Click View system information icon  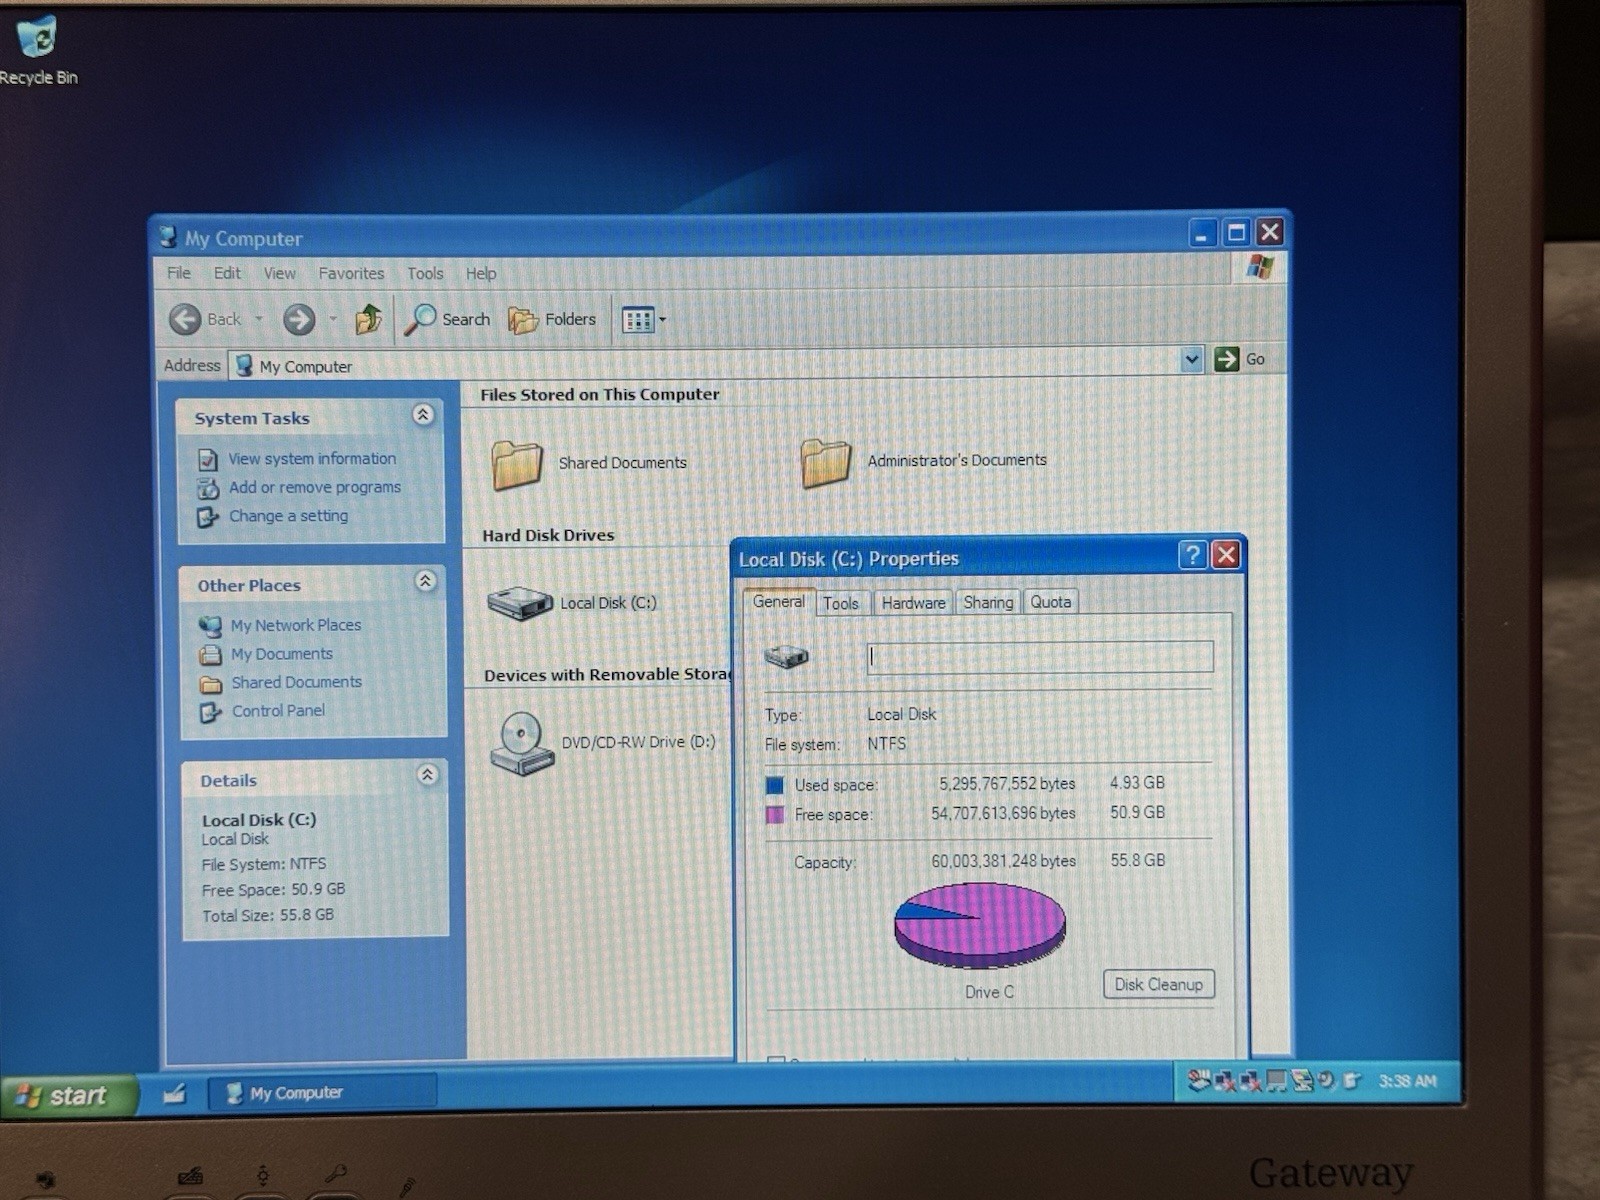[x=208, y=460]
